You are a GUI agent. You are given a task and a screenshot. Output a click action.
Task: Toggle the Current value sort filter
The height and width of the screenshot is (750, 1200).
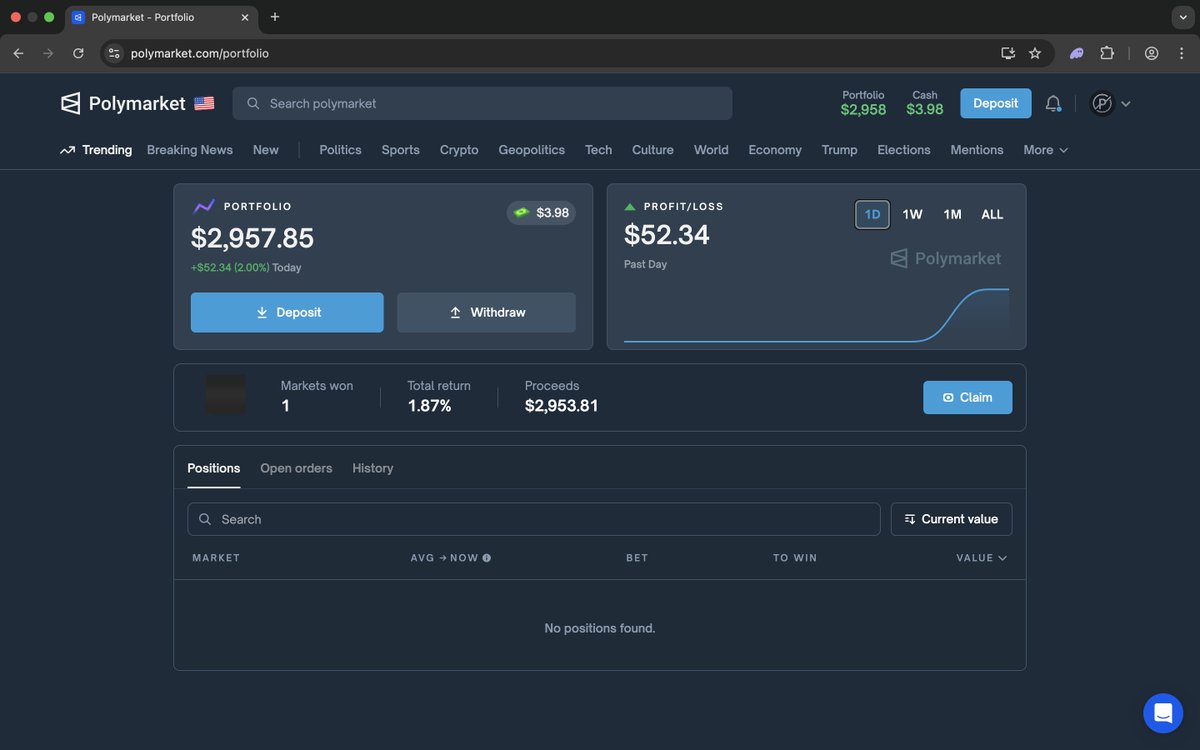[950, 519]
